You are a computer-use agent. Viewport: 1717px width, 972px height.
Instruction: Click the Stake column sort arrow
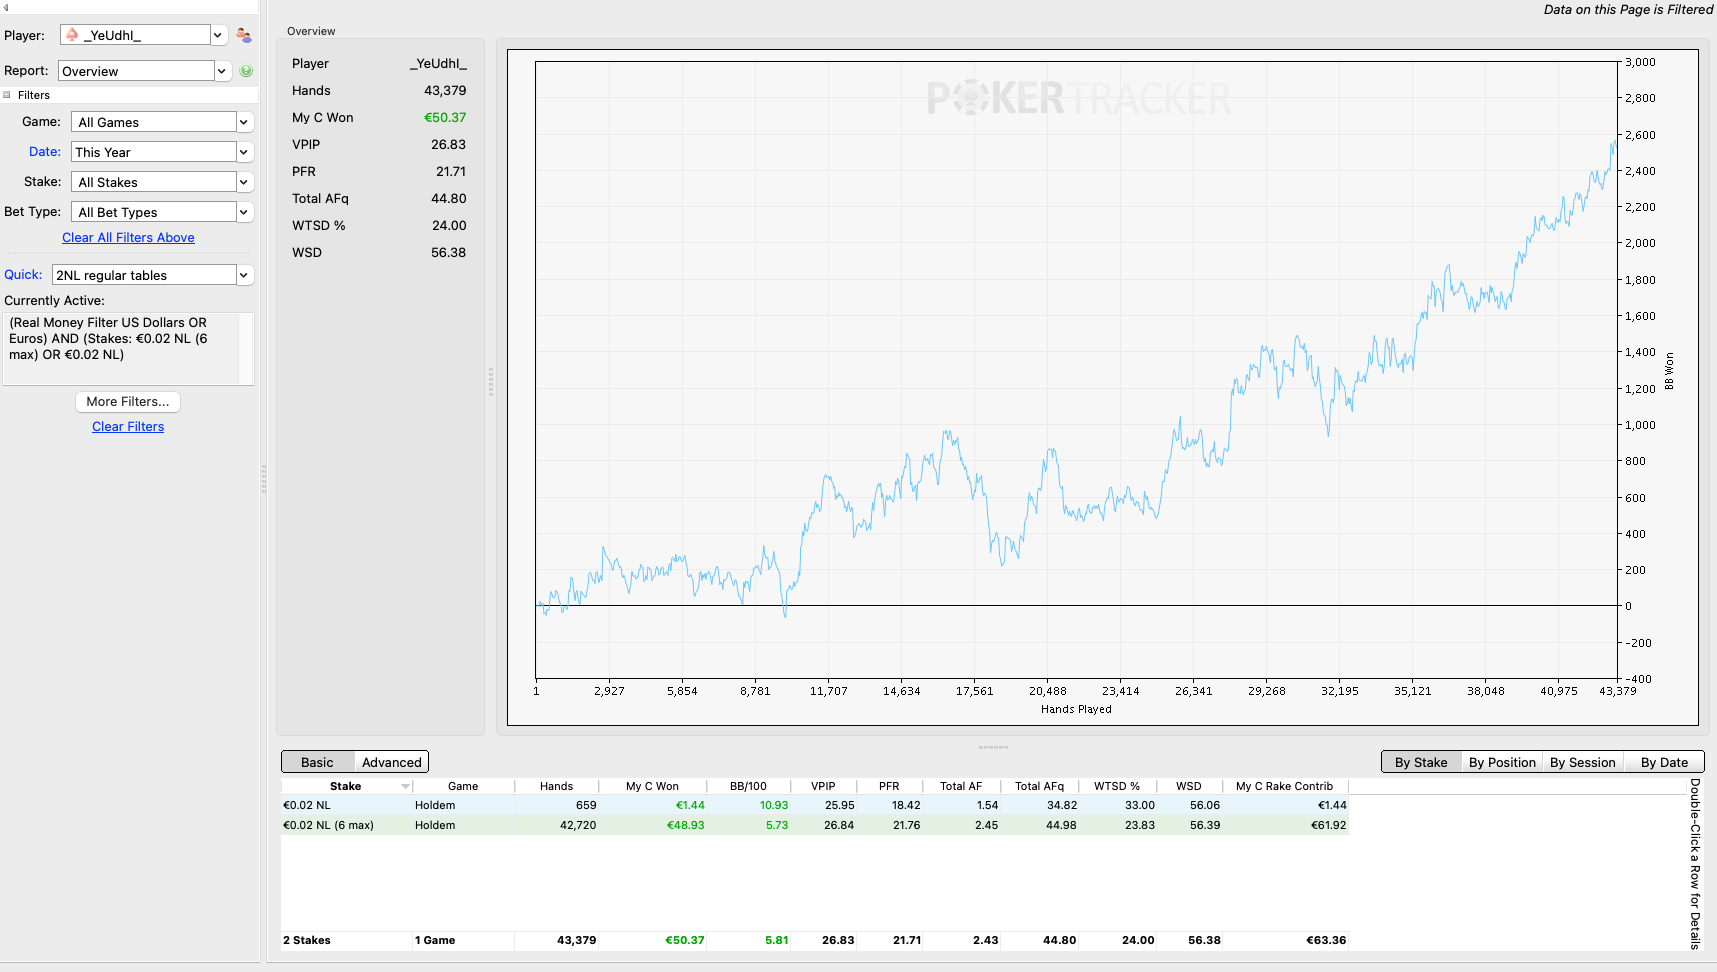(x=405, y=787)
